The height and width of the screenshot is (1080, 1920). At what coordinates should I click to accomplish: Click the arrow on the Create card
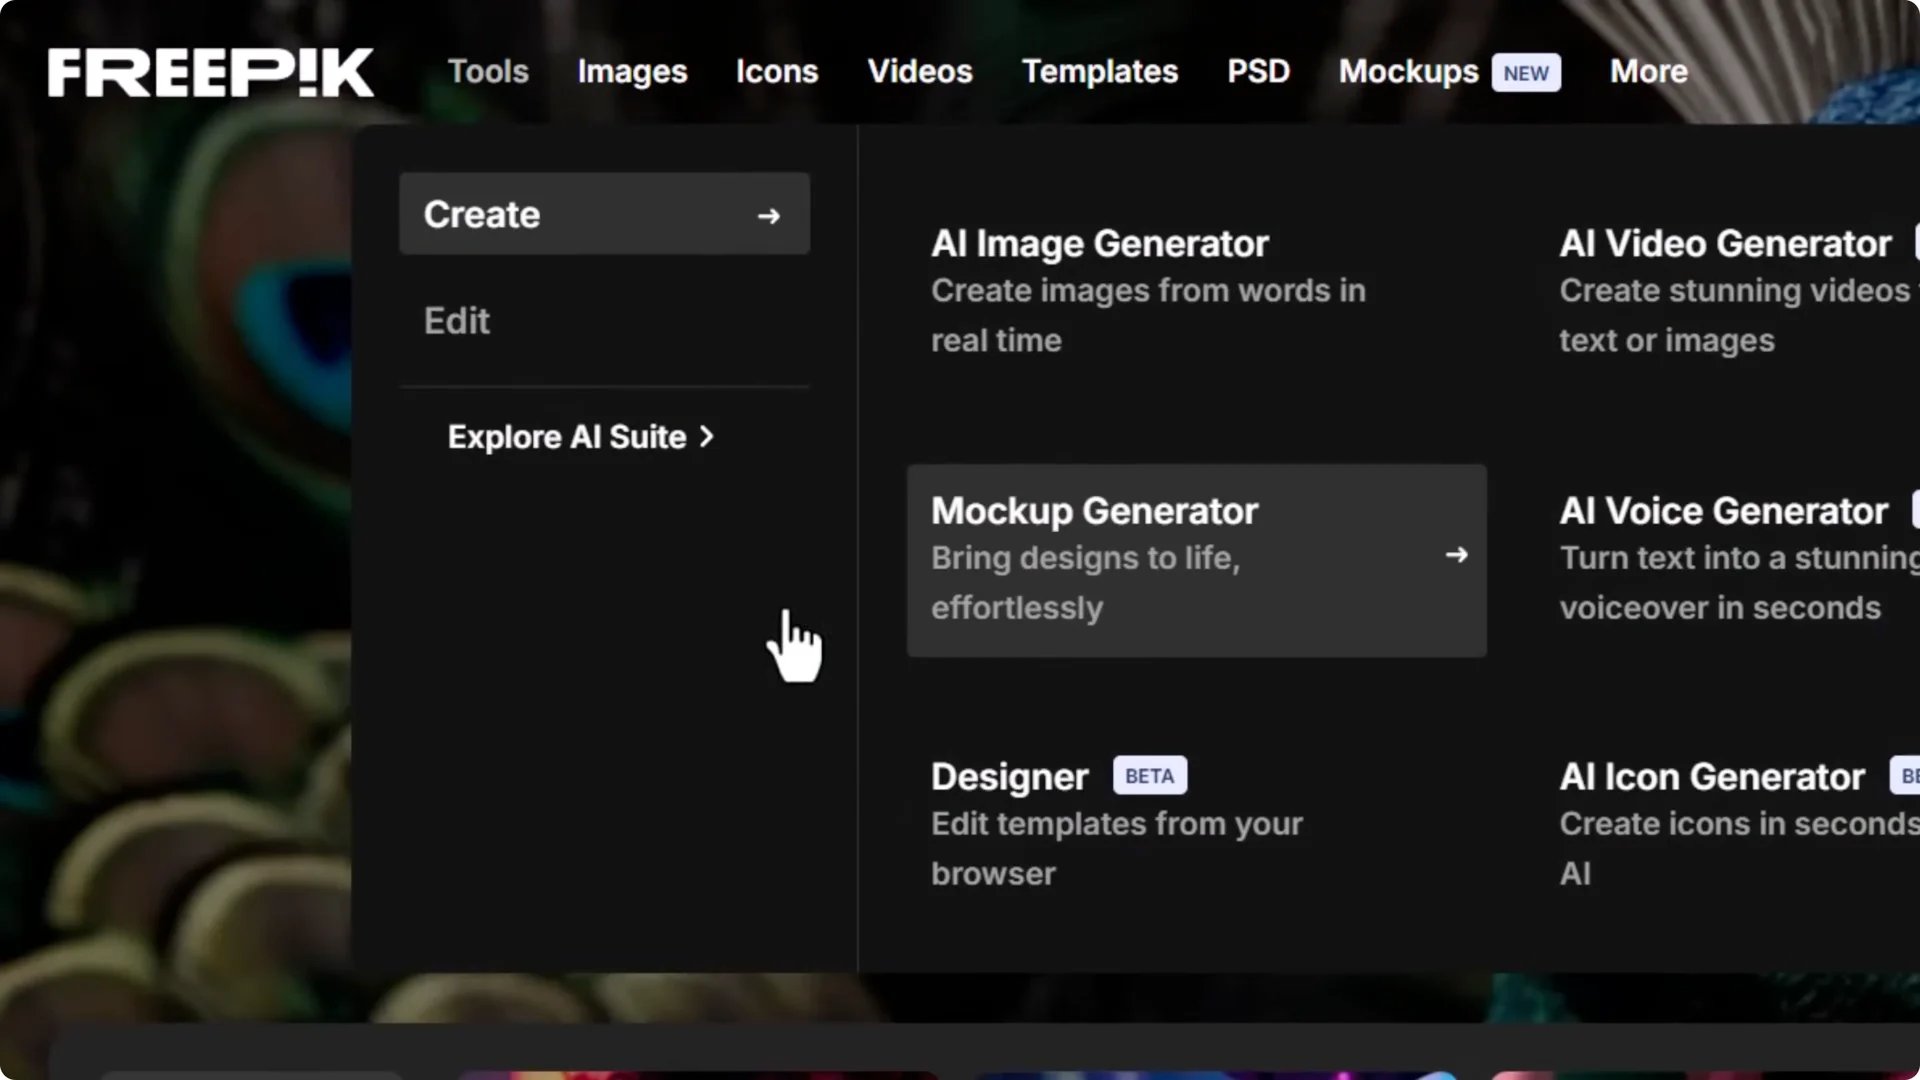point(769,215)
